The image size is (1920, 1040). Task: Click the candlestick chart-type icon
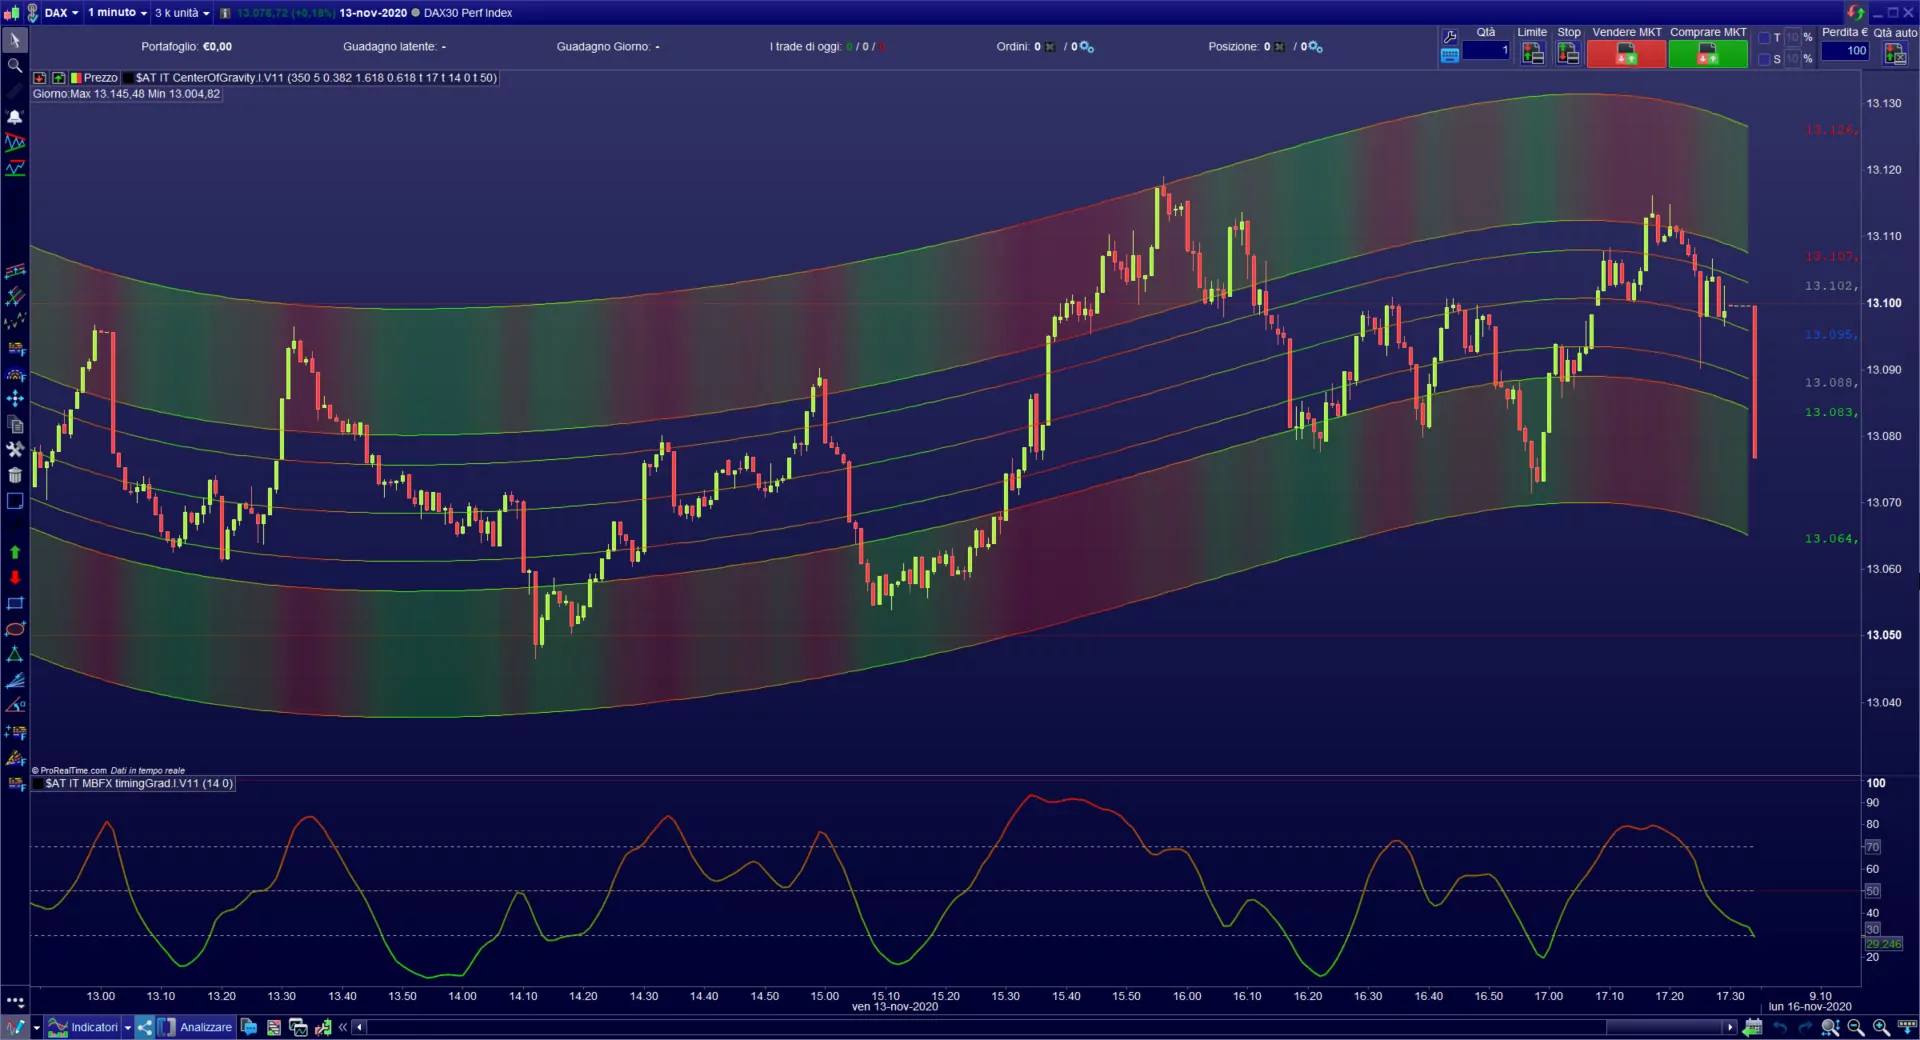[x=11, y=13]
